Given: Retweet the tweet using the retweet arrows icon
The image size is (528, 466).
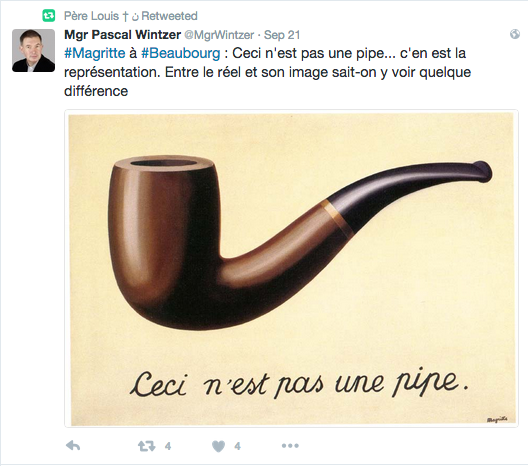Looking at the screenshot, I should tap(147, 446).
